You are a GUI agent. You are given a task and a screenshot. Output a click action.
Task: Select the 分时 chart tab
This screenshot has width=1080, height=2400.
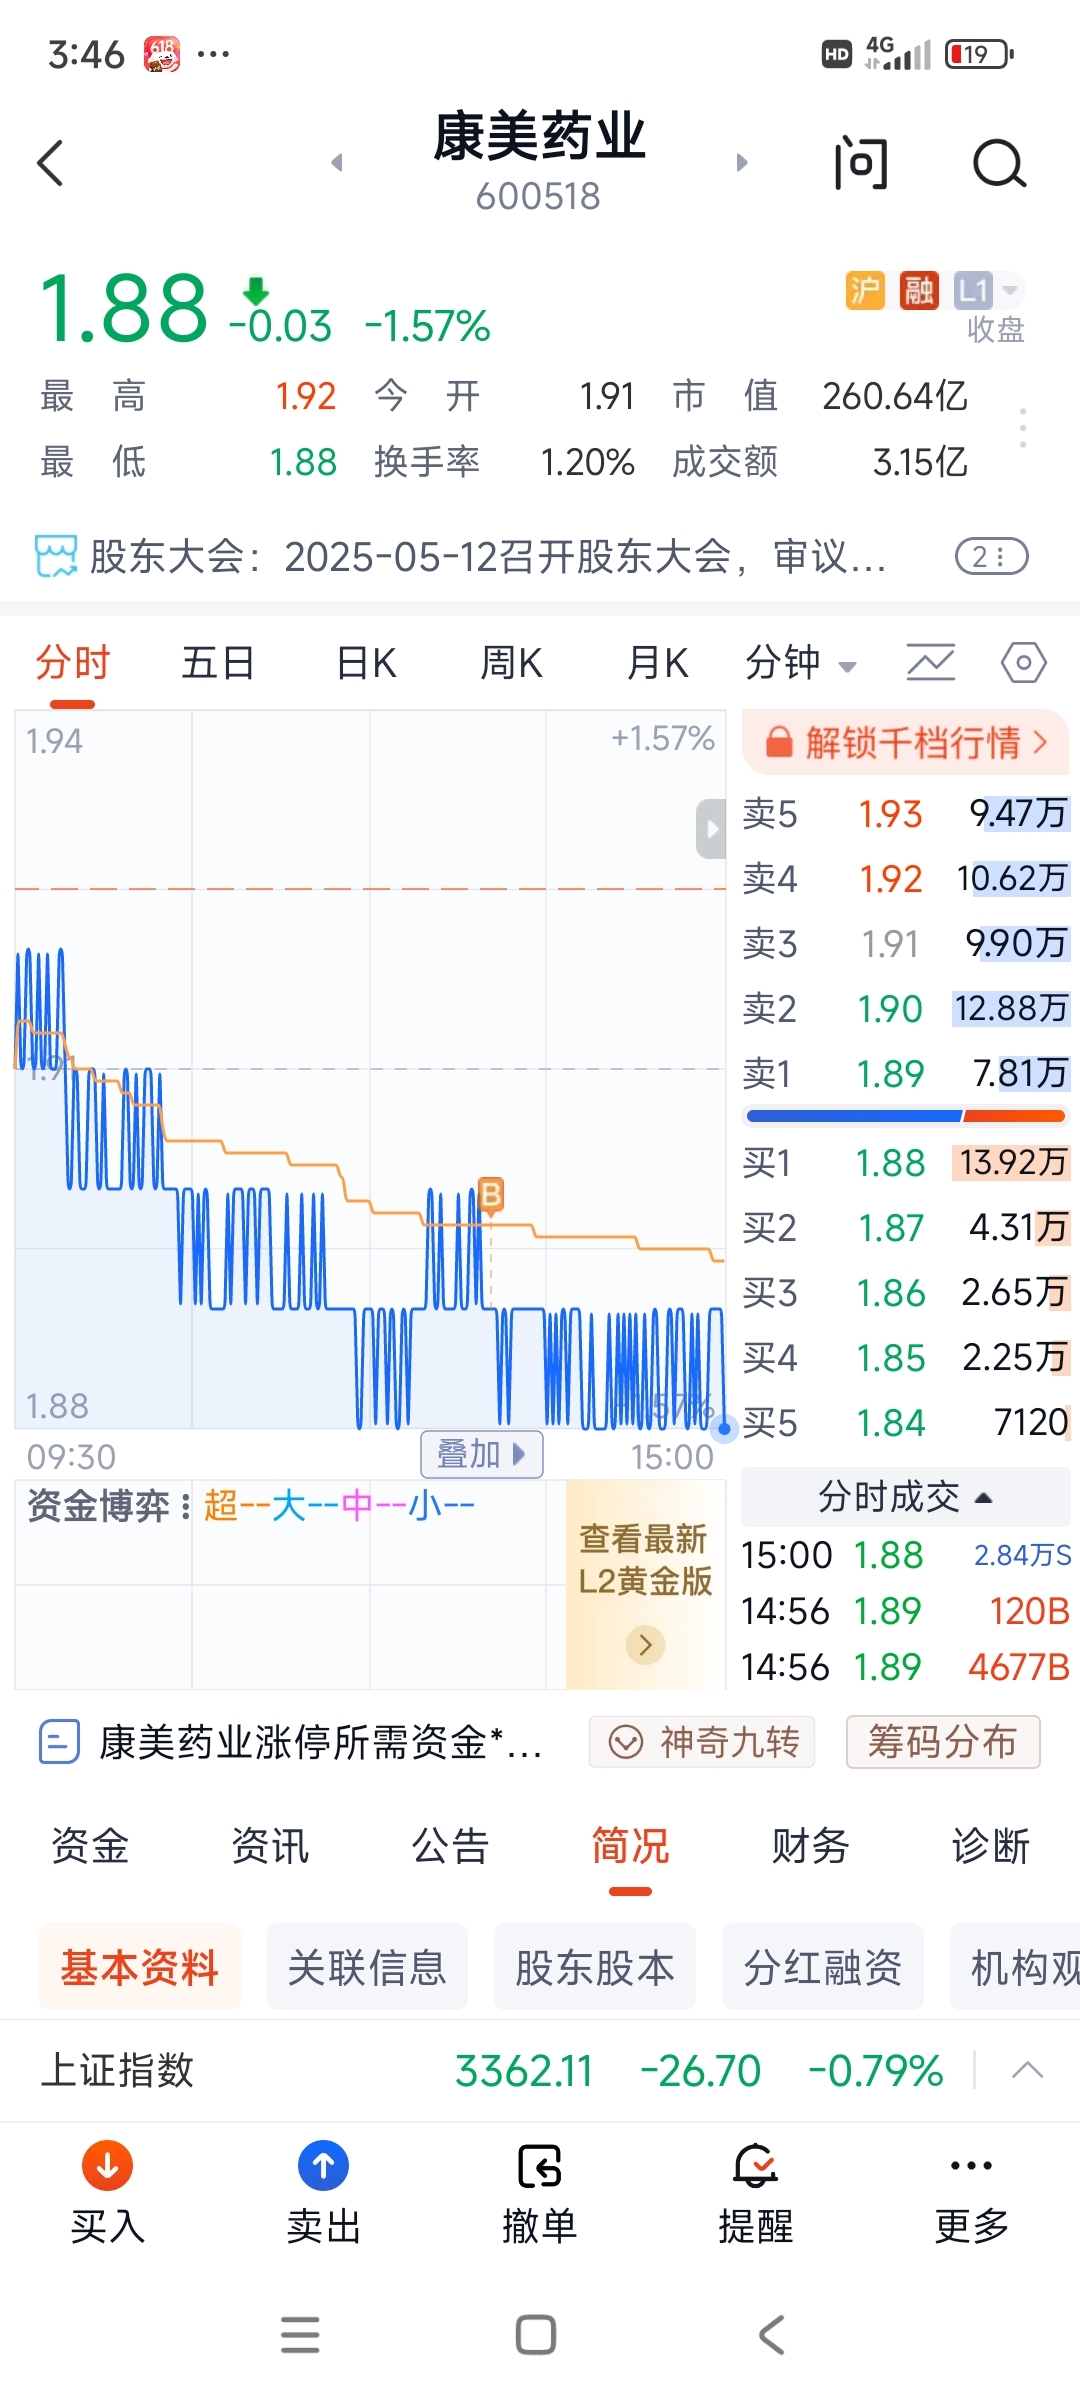(x=72, y=663)
